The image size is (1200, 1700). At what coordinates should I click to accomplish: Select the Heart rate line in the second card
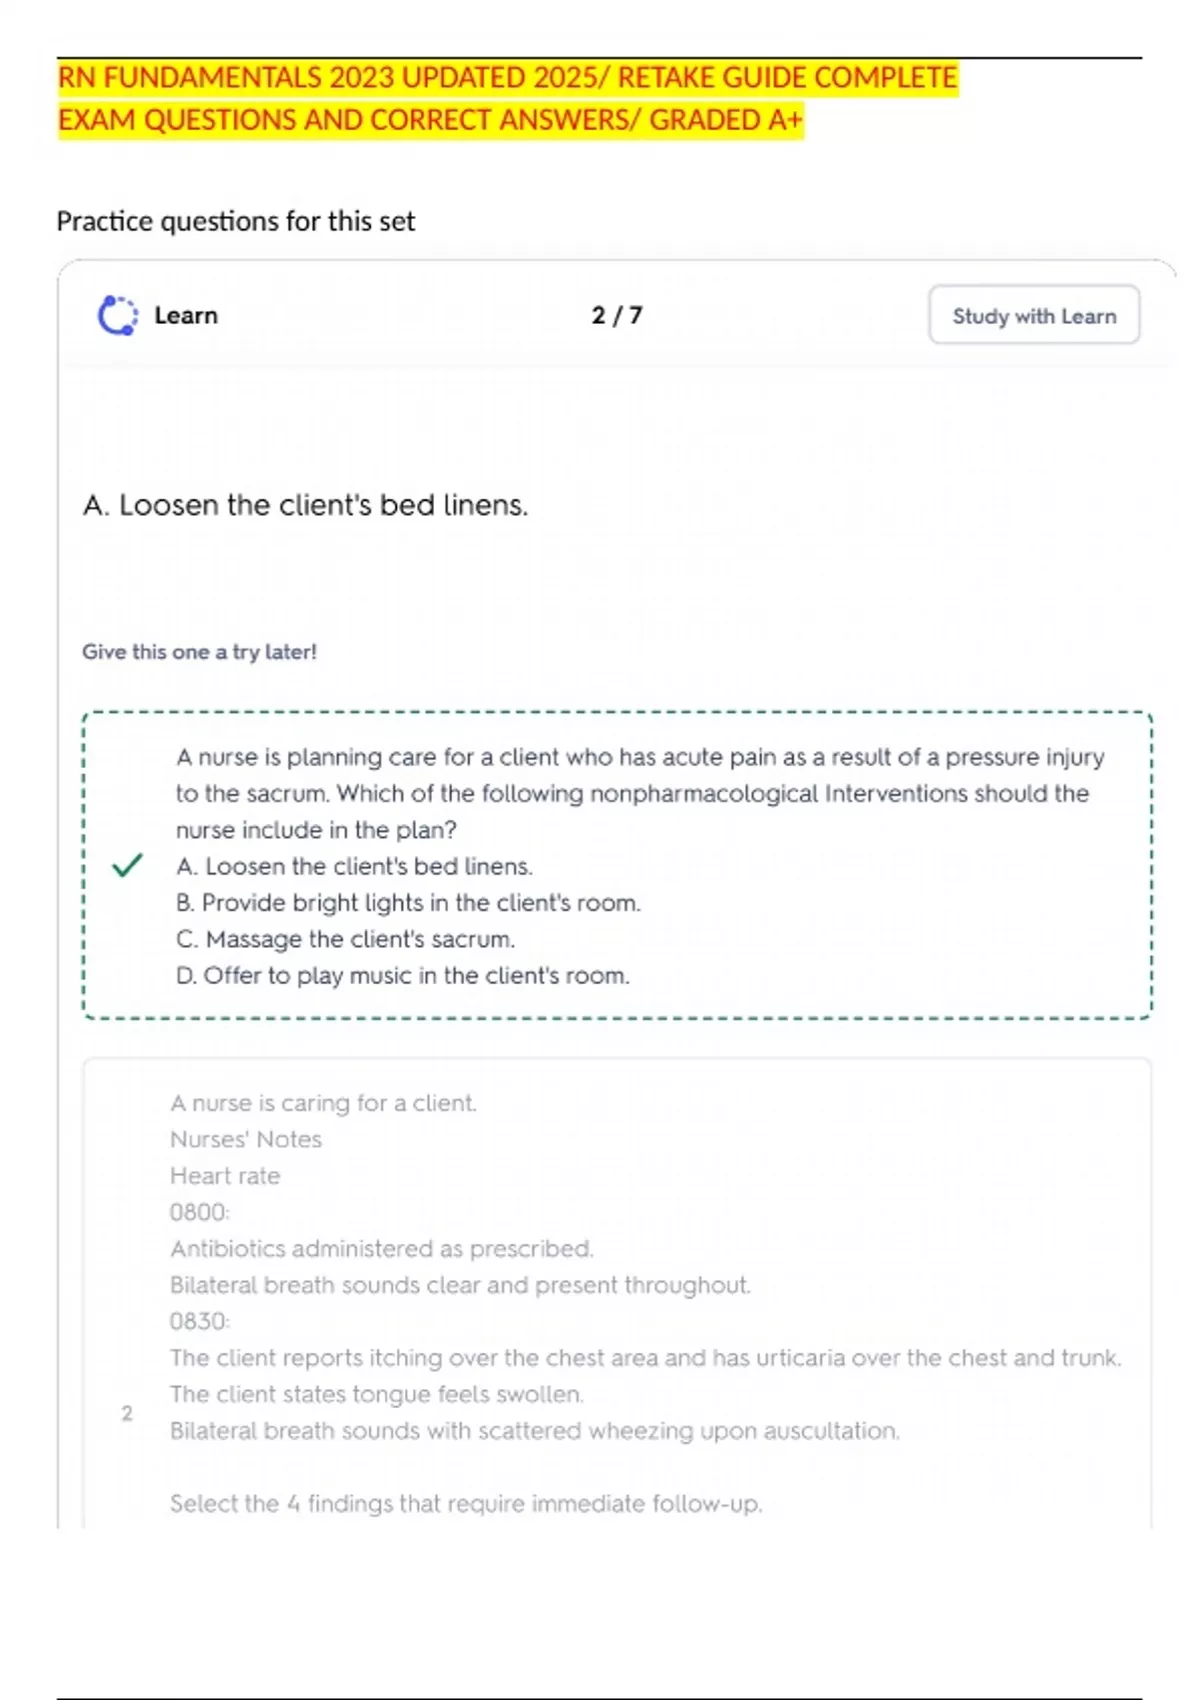(225, 1176)
